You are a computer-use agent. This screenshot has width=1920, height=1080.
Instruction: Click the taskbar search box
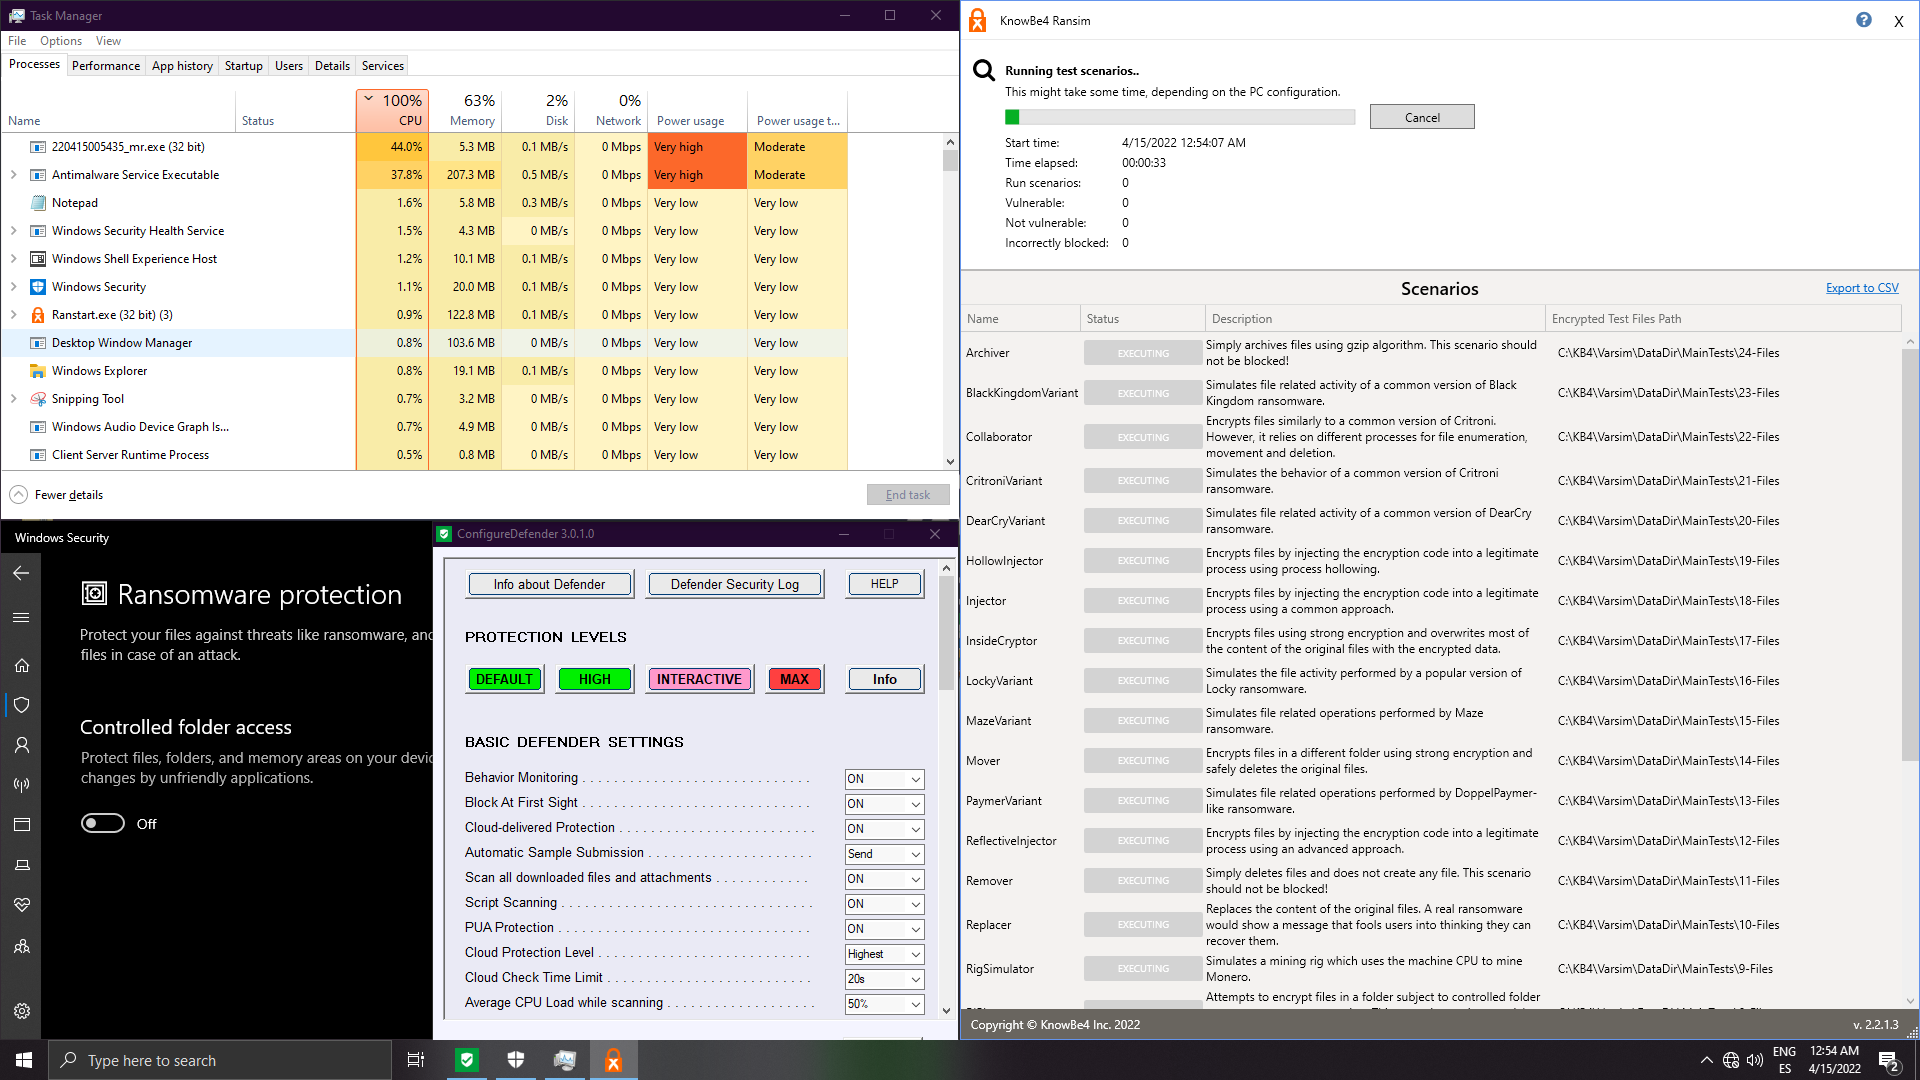(220, 1060)
